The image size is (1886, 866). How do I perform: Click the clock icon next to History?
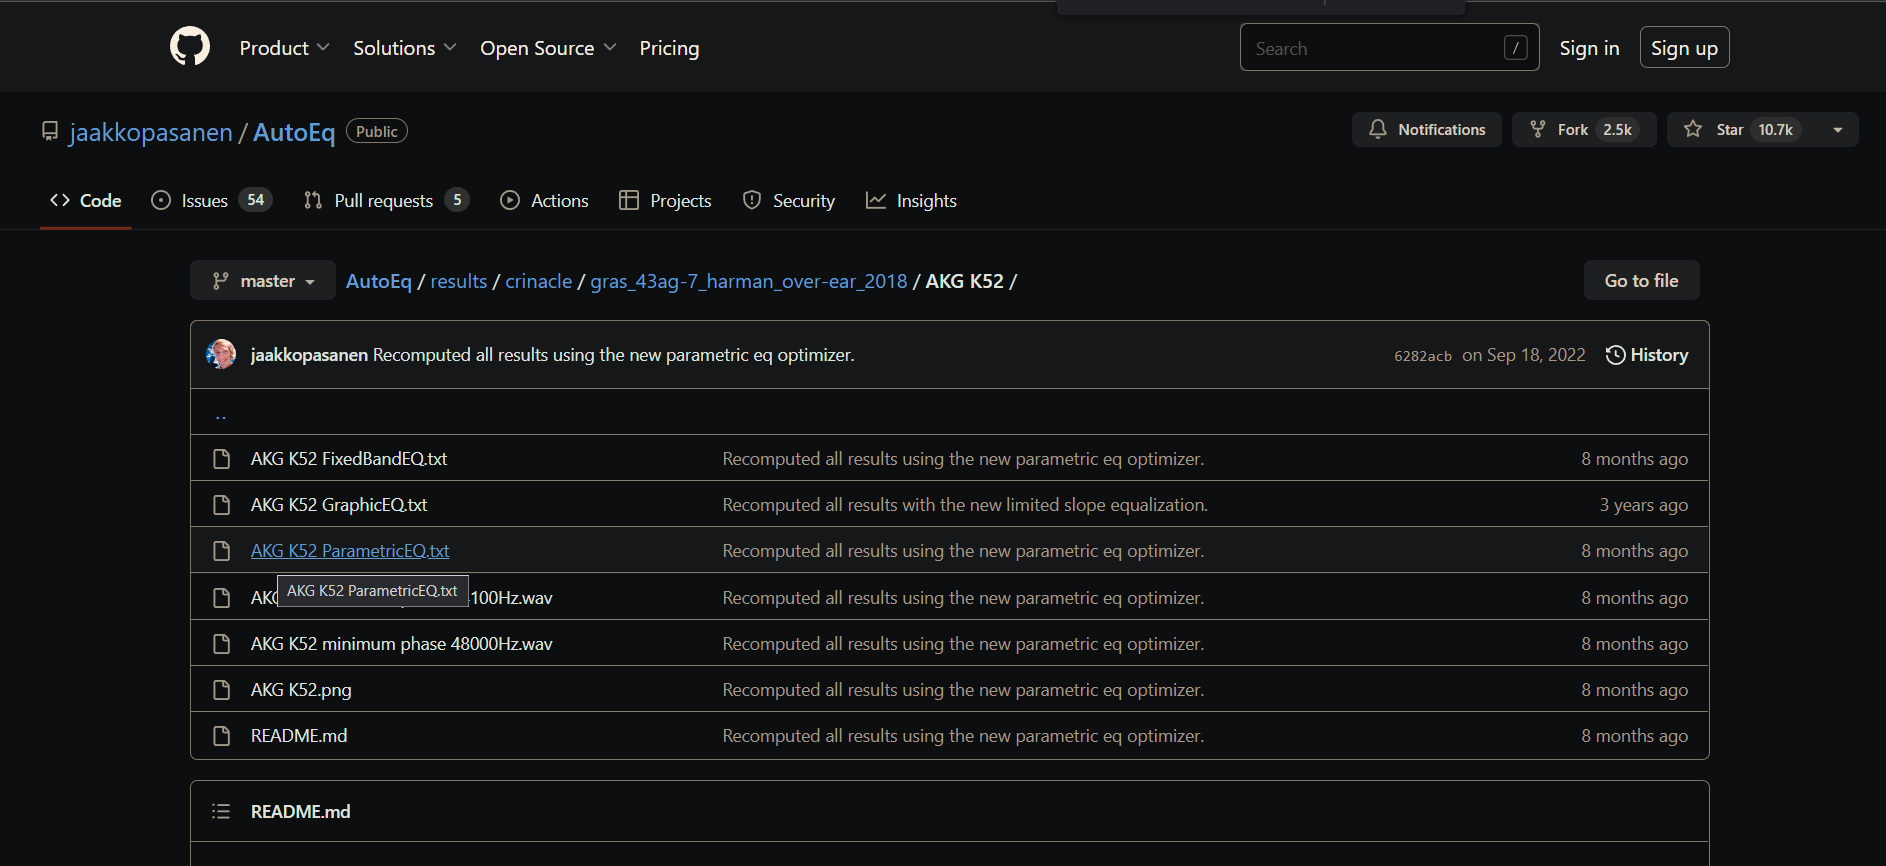tap(1615, 355)
